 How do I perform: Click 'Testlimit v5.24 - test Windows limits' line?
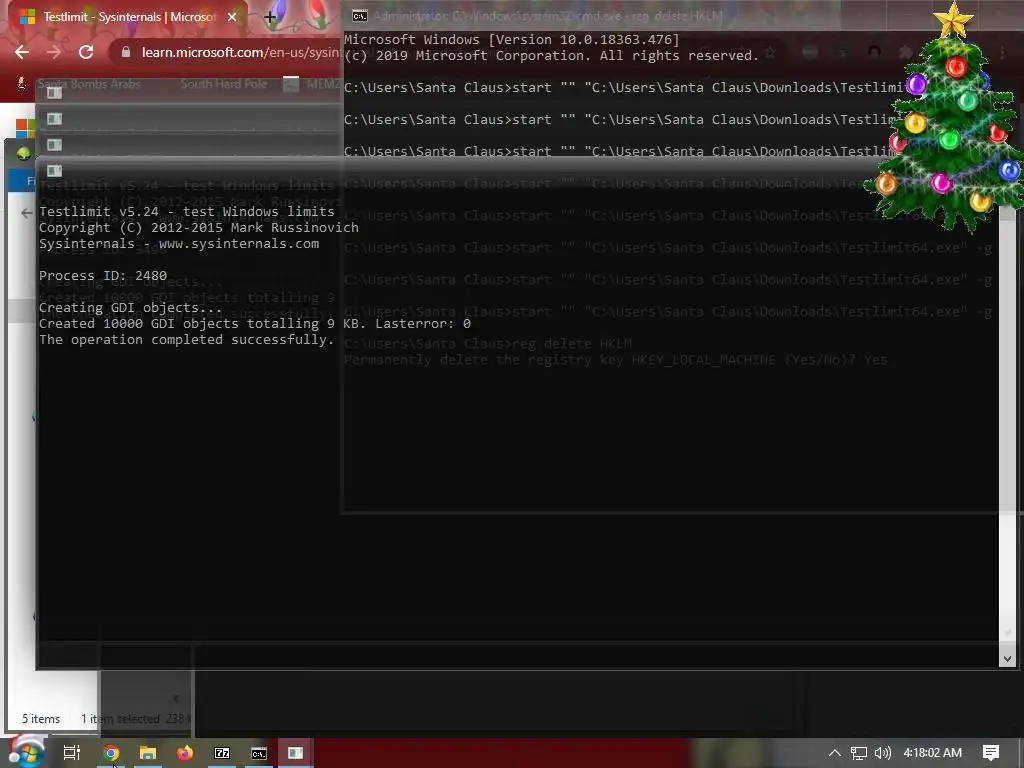[x=186, y=212]
